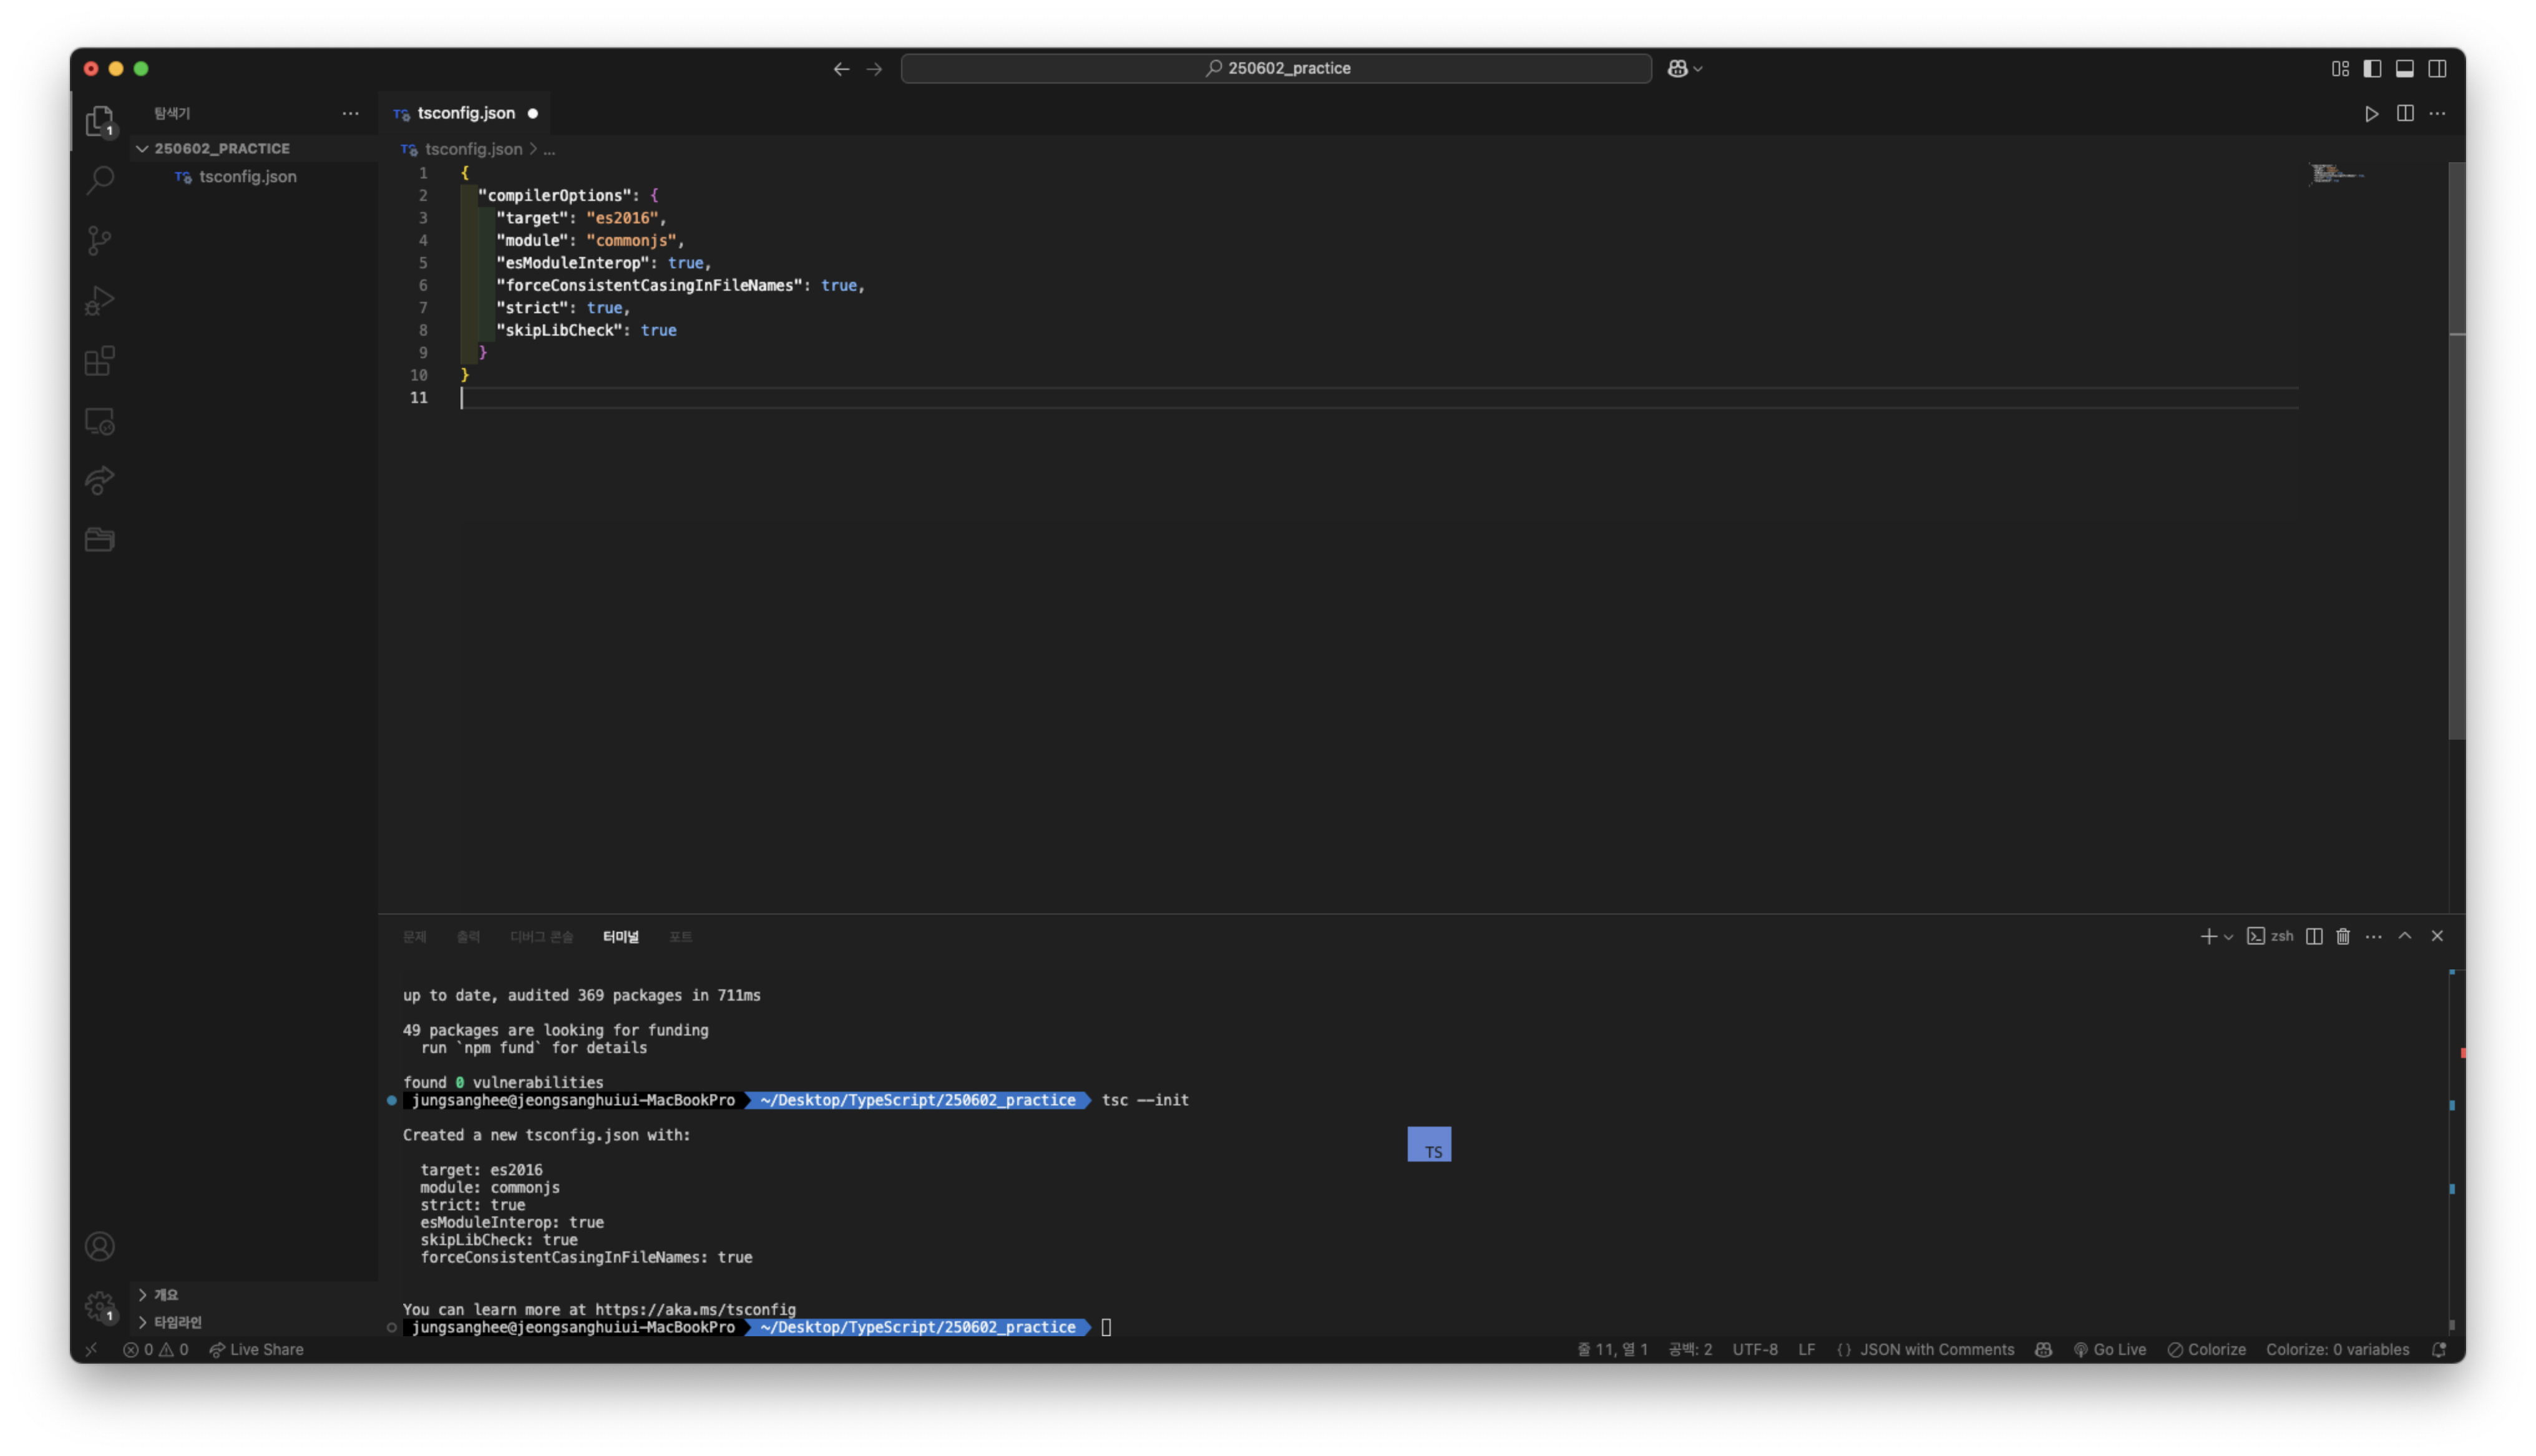The image size is (2536, 1456).
Task: Switch to the 출력 panel tab
Action: [x=468, y=936]
